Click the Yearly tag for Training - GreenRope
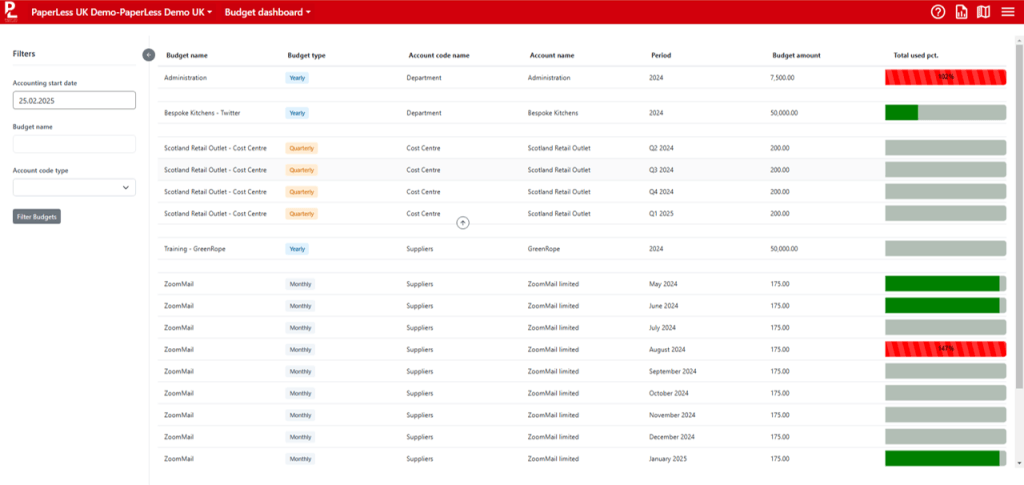The image size is (1024, 485). click(x=297, y=248)
